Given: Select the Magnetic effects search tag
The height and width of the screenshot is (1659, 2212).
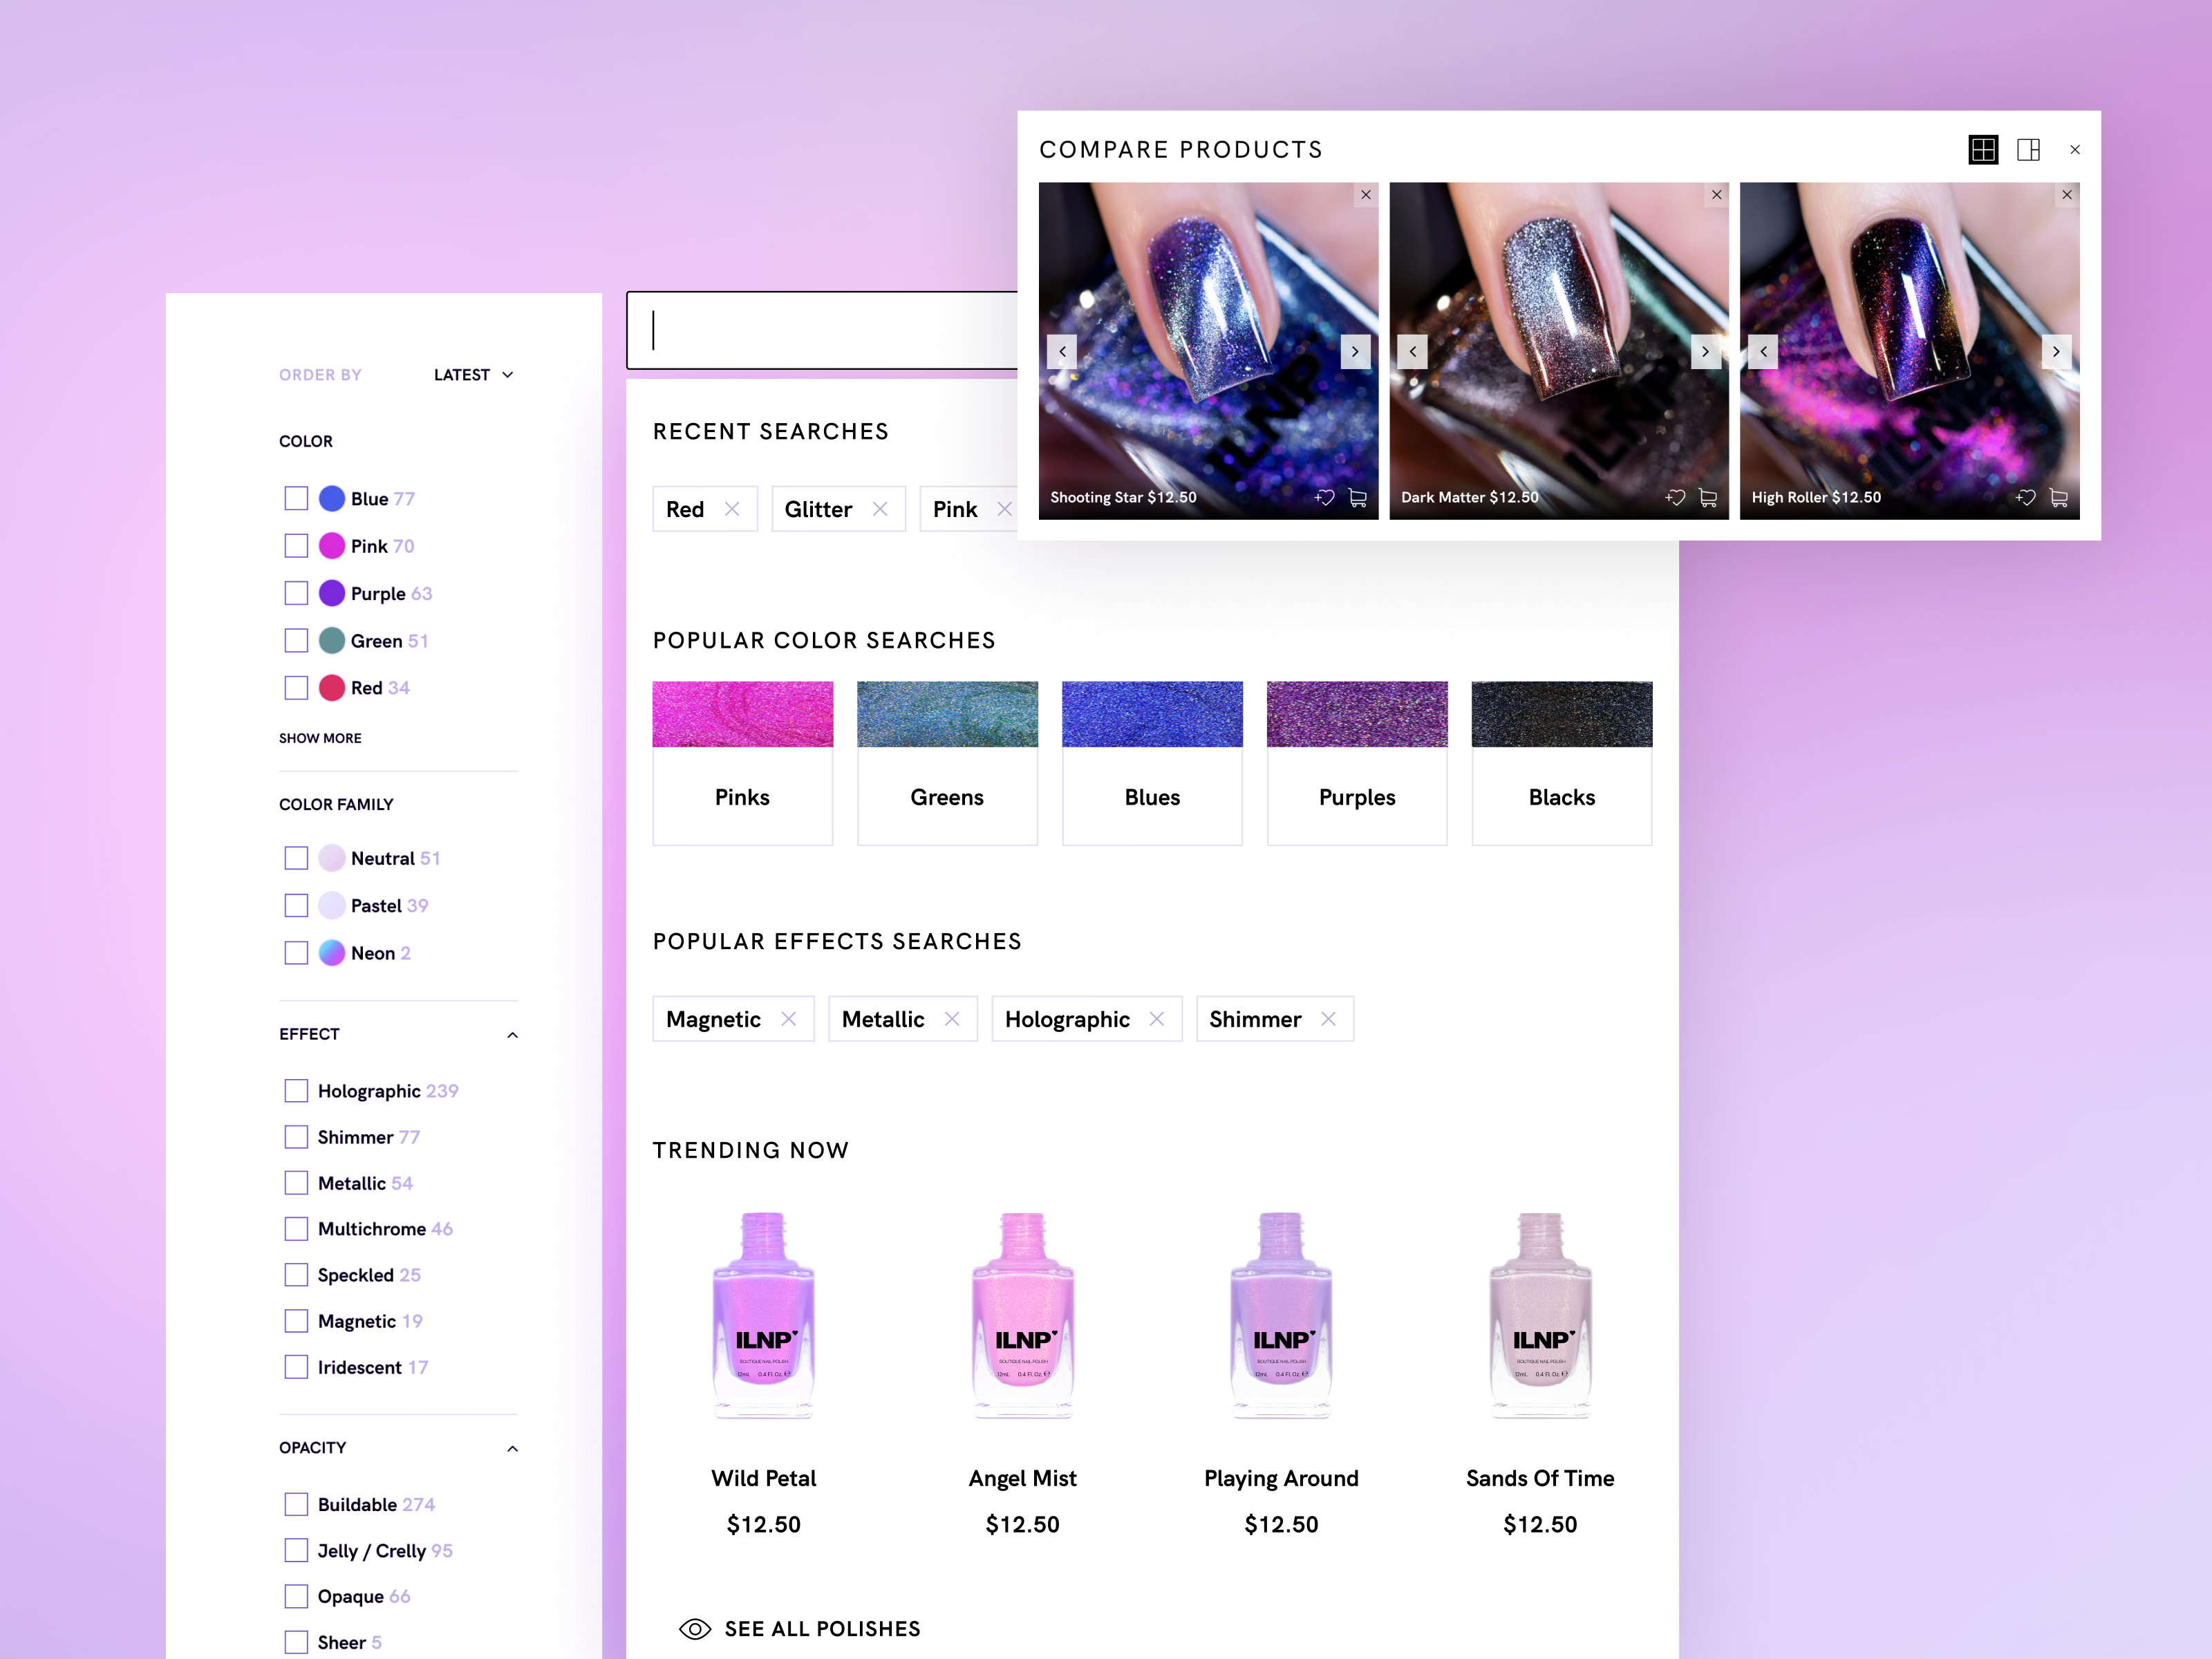Looking at the screenshot, I should (713, 1019).
